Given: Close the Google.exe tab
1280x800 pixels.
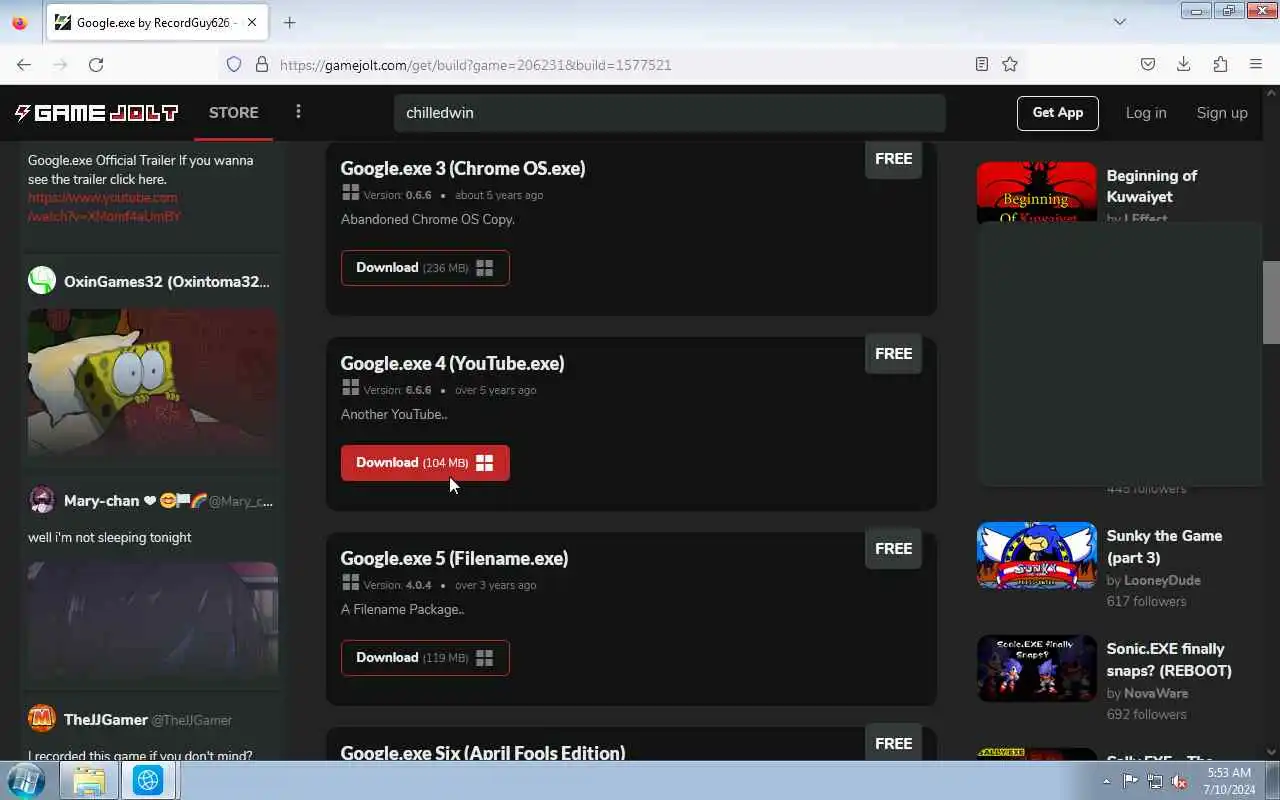Looking at the screenshot, I should pos(250,22).
